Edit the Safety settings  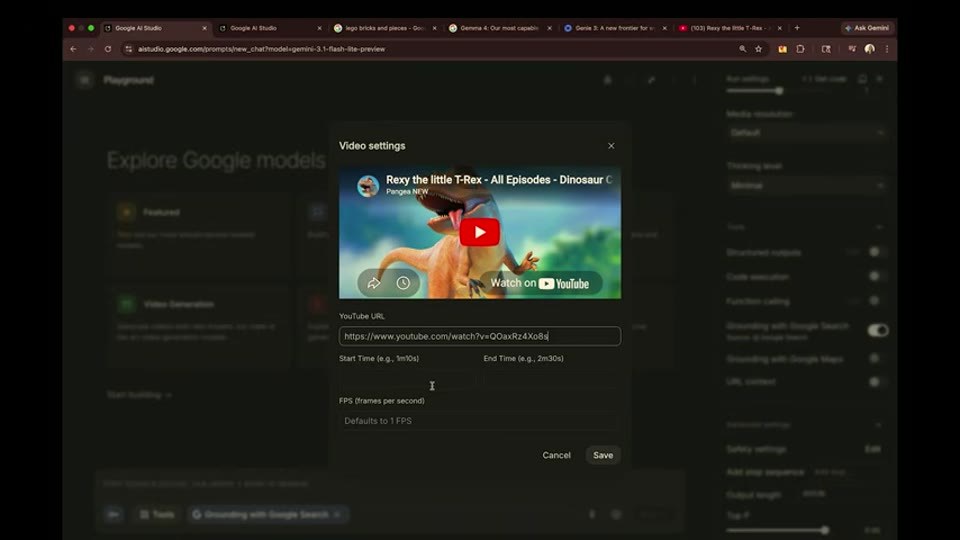pos(872,449)
